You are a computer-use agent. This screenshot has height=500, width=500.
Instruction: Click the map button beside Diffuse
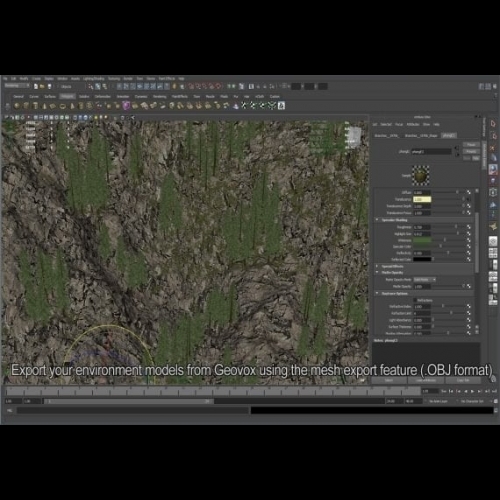click(469, 192)
